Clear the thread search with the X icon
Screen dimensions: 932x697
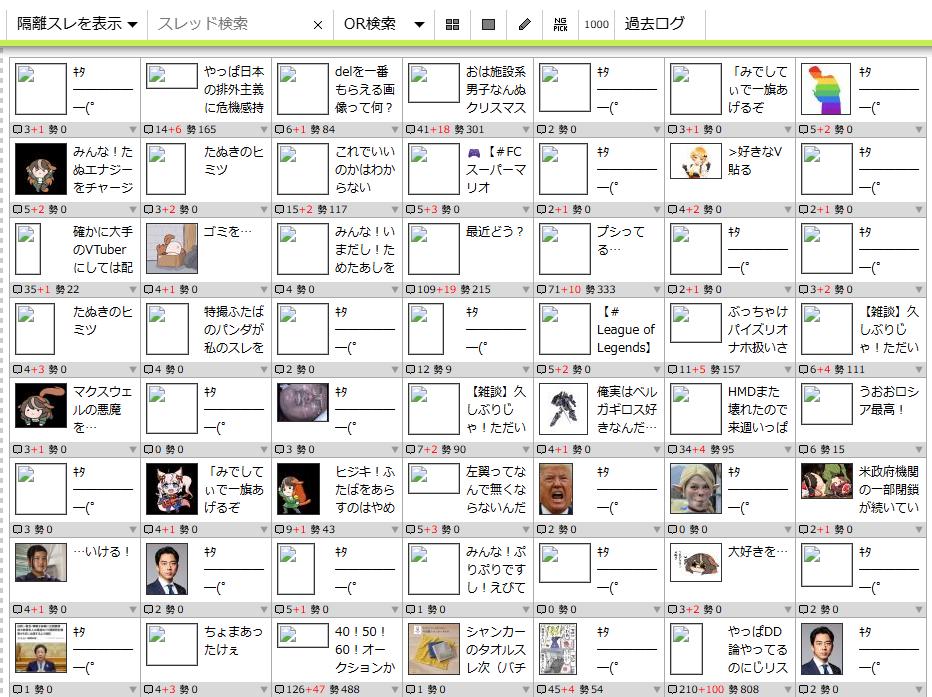[x=318, y=25]
